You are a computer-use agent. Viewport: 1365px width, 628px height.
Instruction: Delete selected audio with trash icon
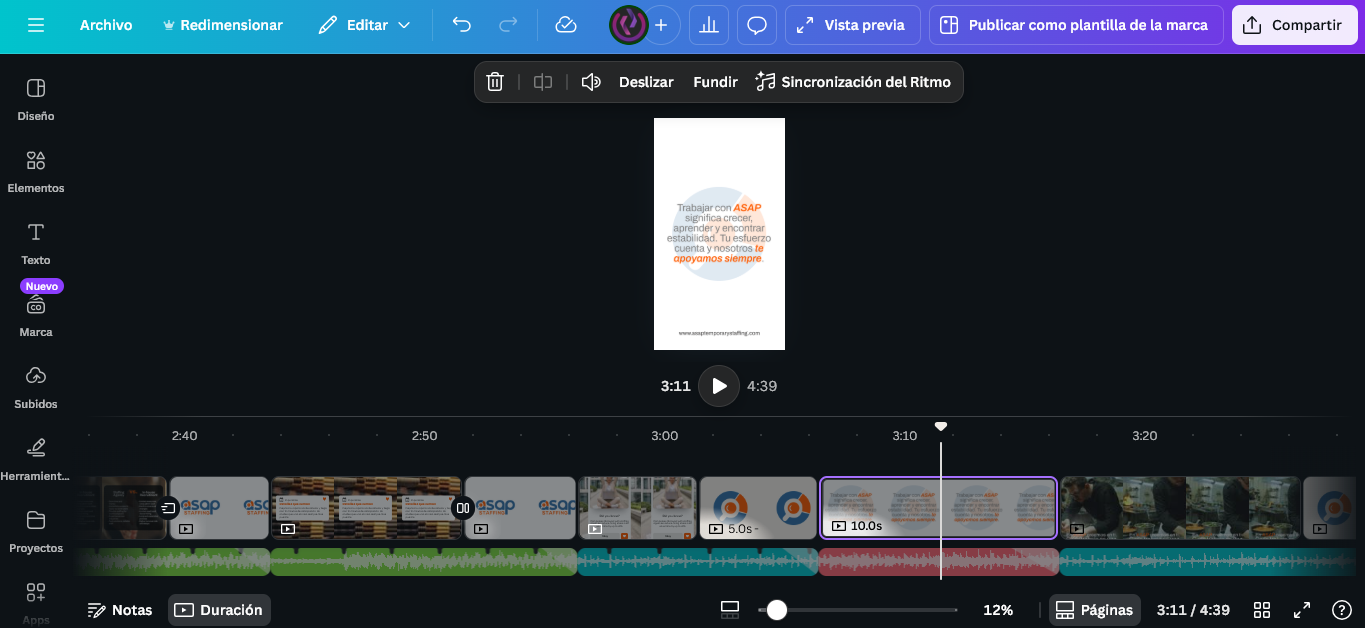pyautogui.click(x=495, y=82)
